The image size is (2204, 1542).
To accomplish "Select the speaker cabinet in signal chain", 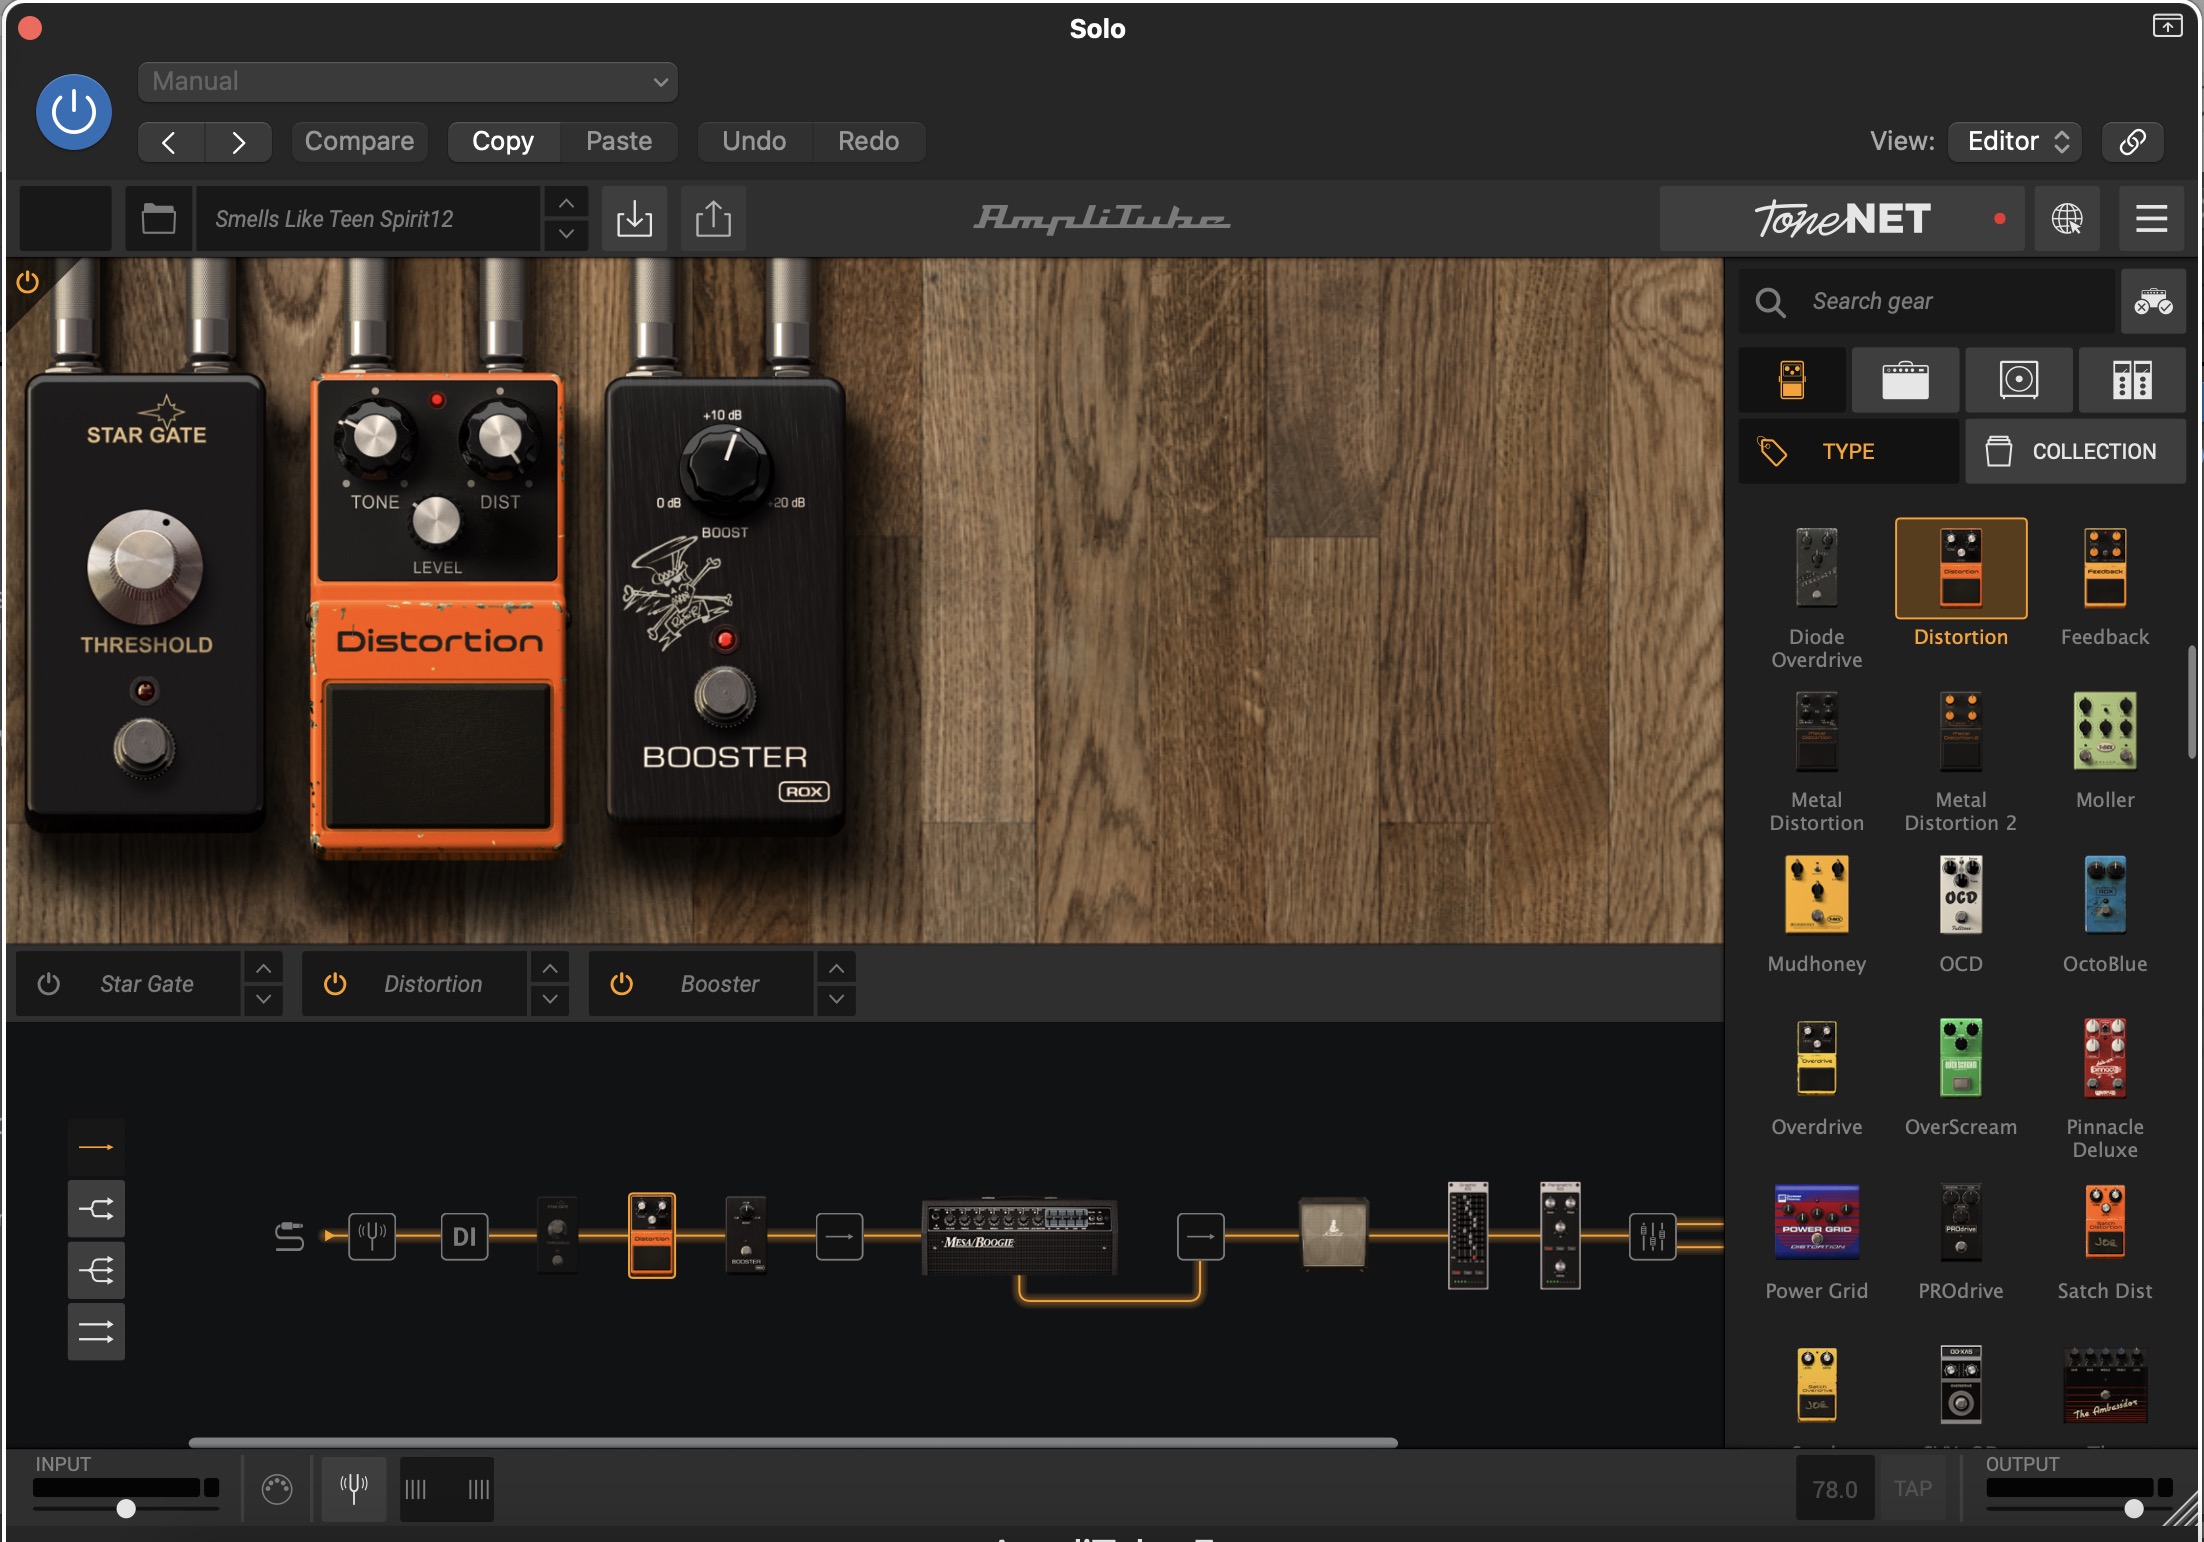I will tap(1333, 1234).
